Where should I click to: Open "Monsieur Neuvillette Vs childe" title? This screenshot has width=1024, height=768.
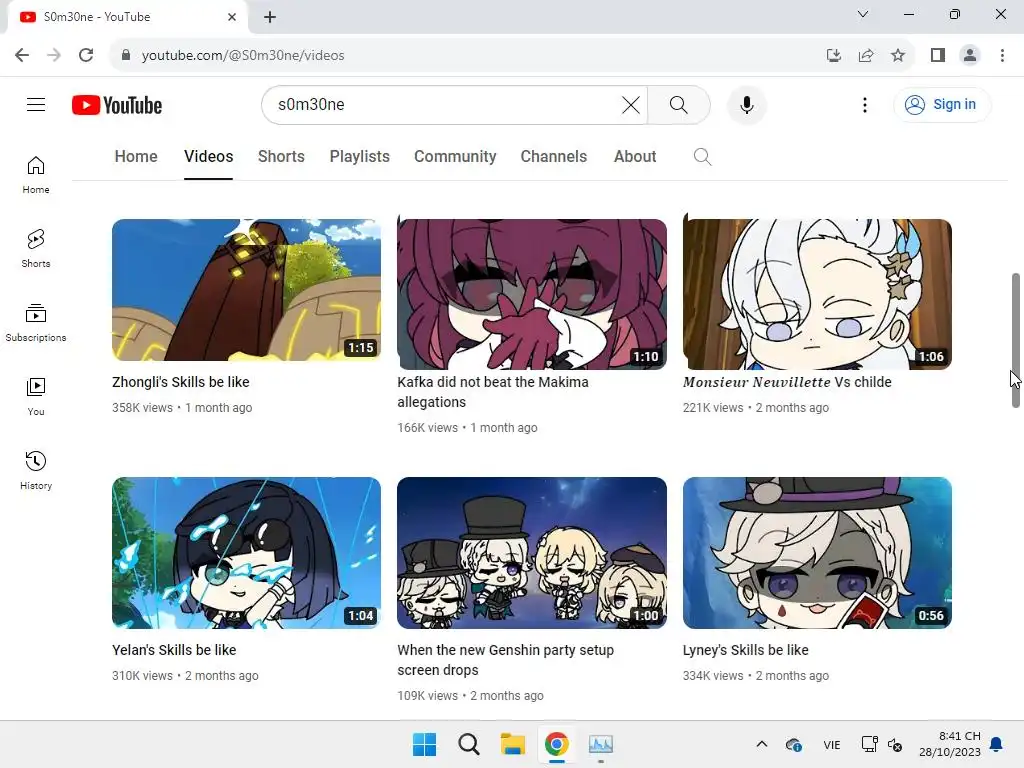[x=787, y=382]
